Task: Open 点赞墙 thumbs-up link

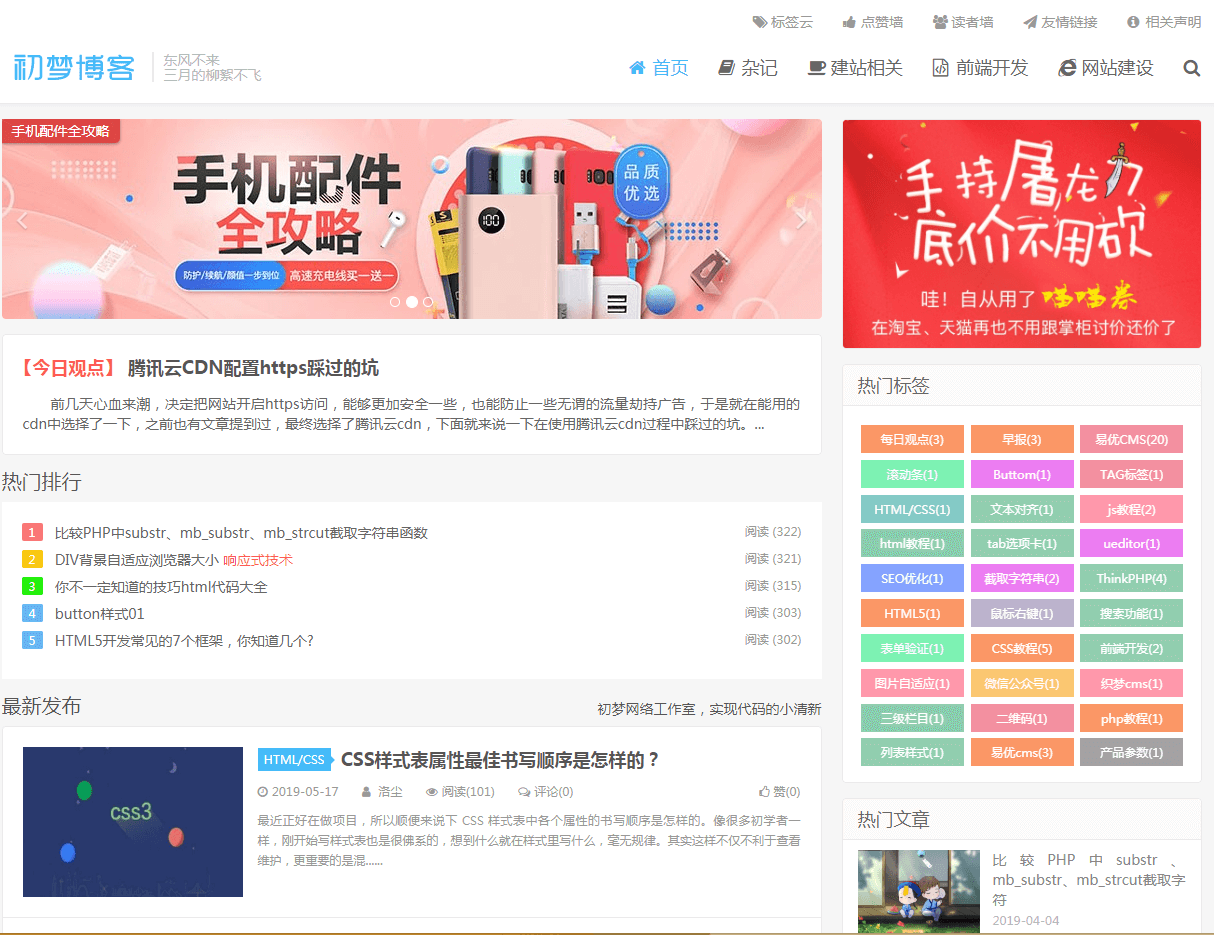Action: tap(872, 22)
